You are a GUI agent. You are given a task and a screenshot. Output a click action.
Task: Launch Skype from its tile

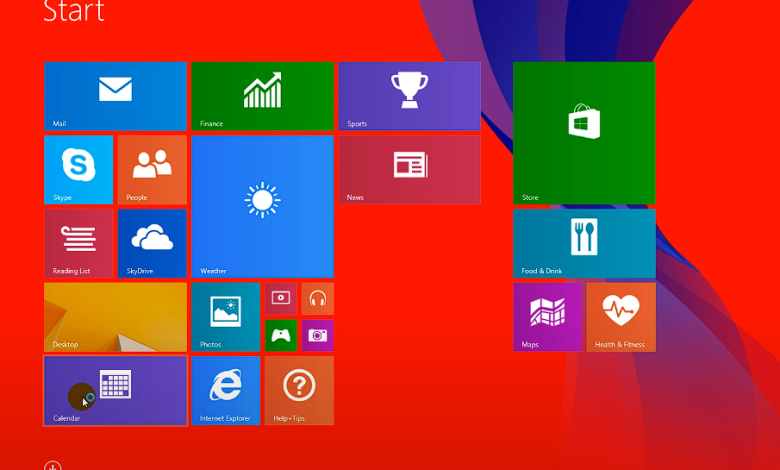79,170
